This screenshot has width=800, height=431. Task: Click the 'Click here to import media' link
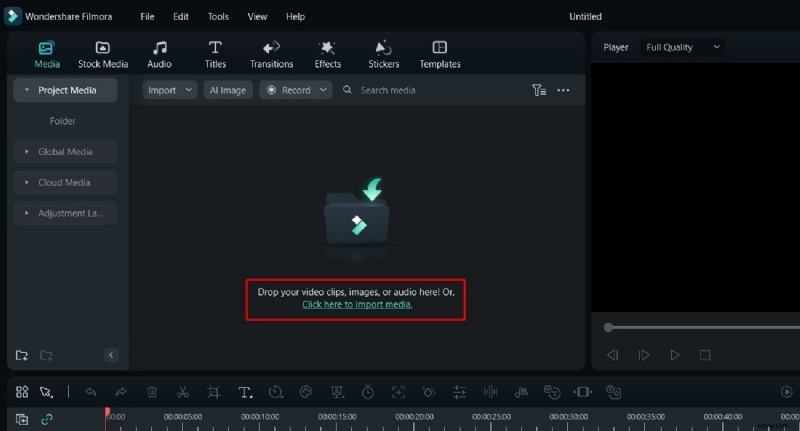coord(357,304)
